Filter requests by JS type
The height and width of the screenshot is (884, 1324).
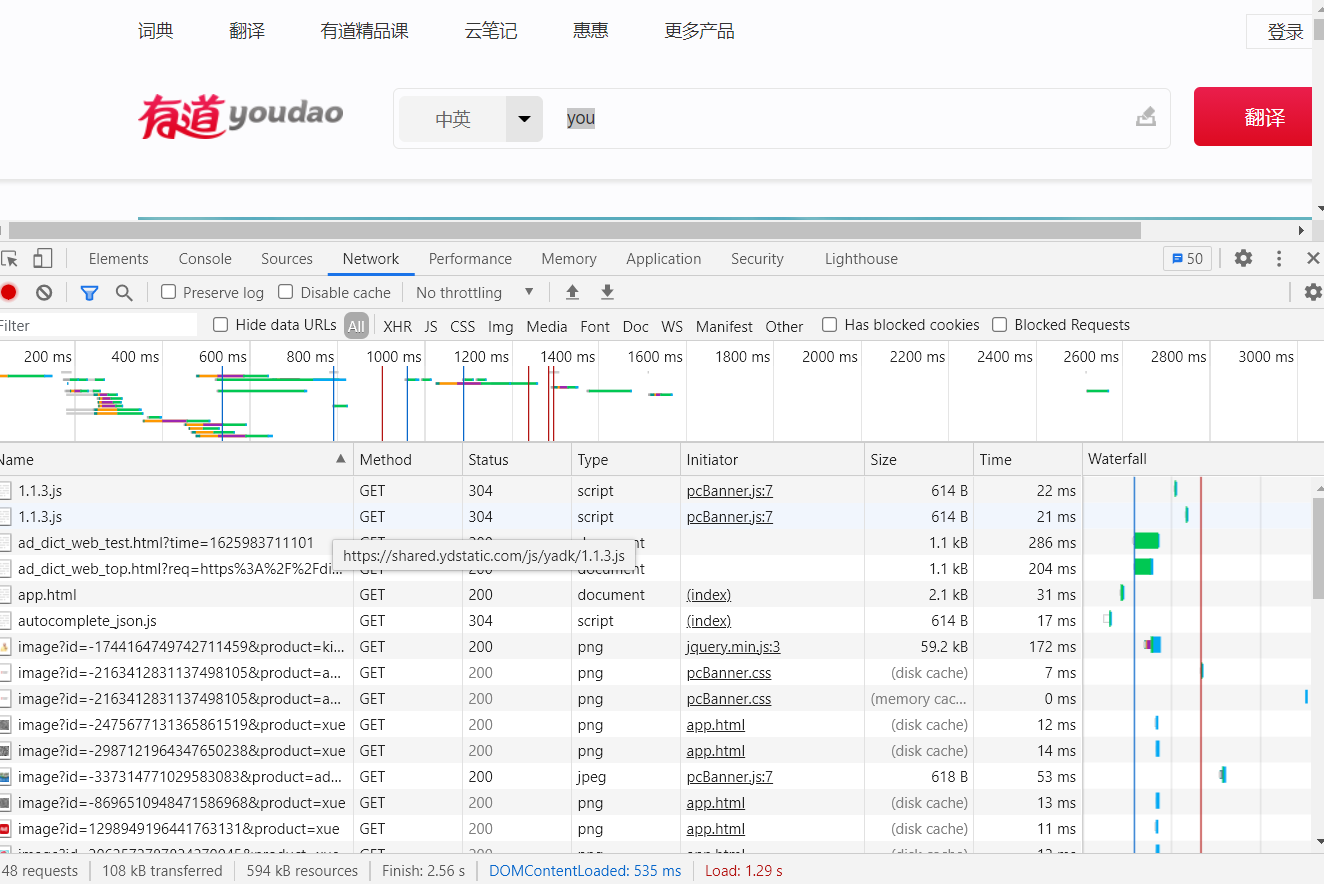click(x=431, y=326)
